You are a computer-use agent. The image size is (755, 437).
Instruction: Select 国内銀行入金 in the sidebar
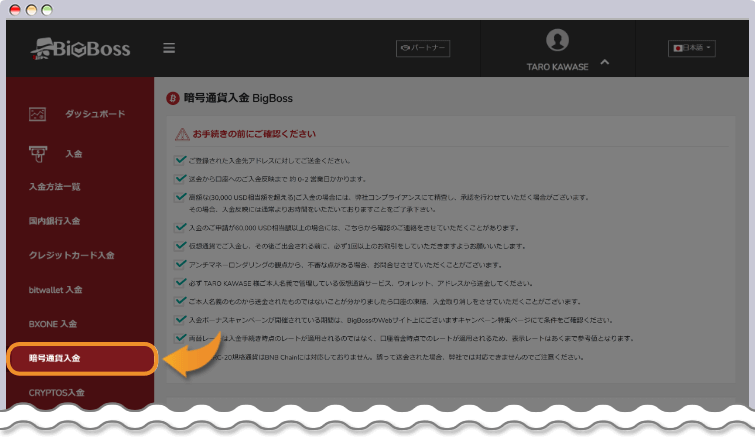(x=54, y=221)
